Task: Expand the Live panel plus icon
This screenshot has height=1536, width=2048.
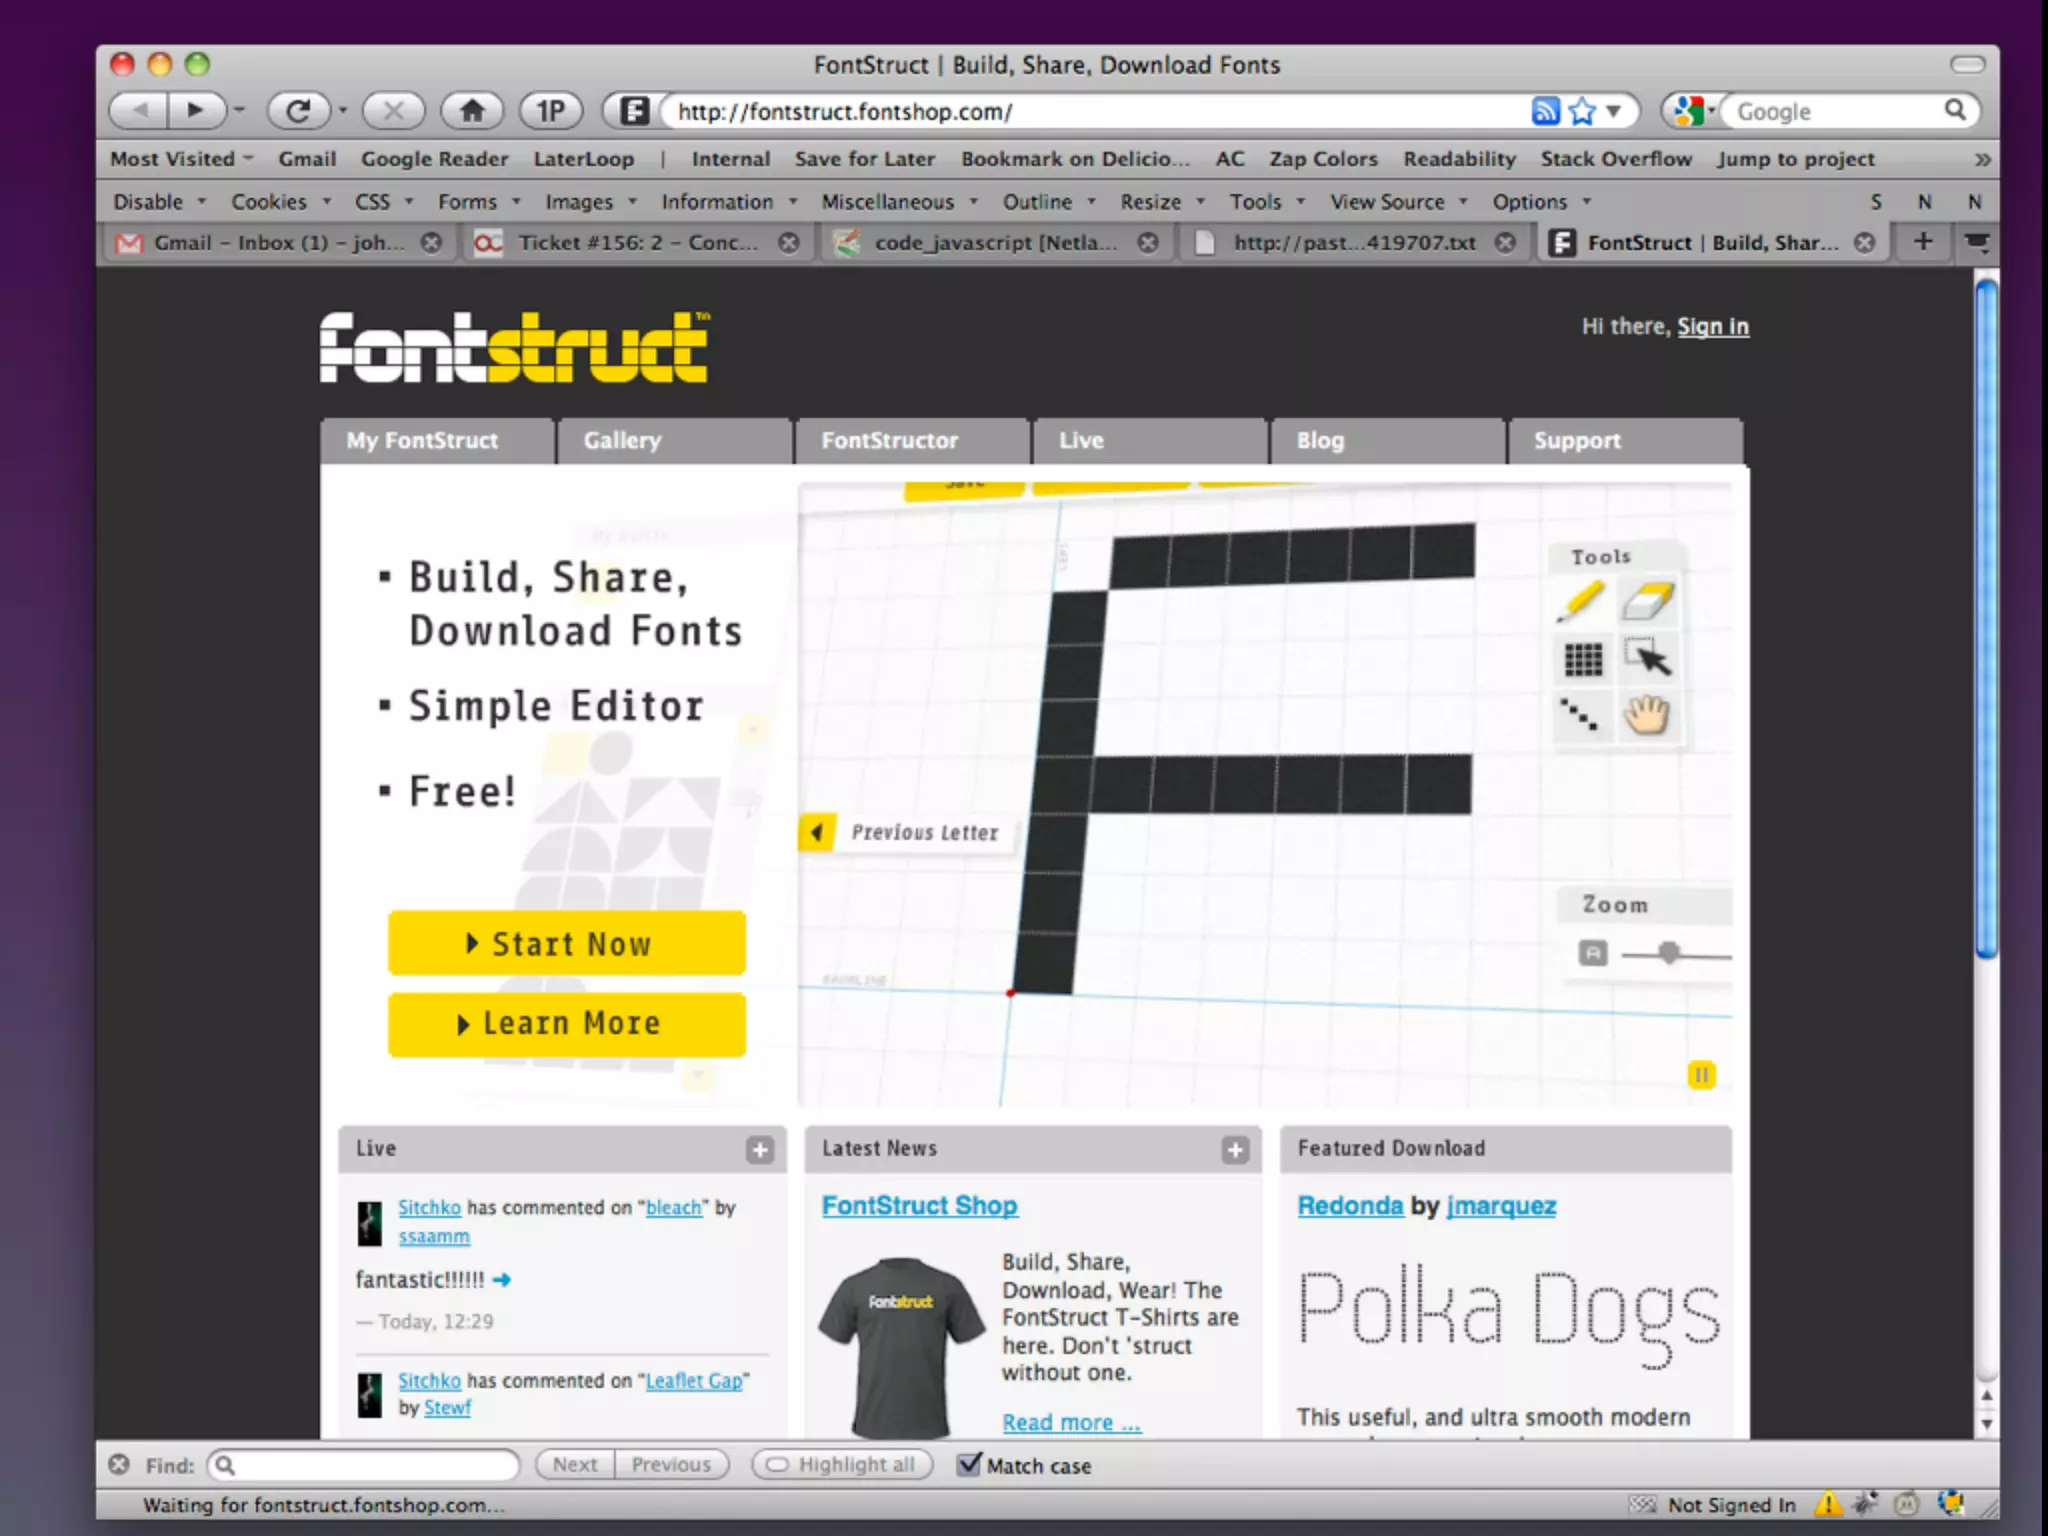Action: click(760, 1150)
